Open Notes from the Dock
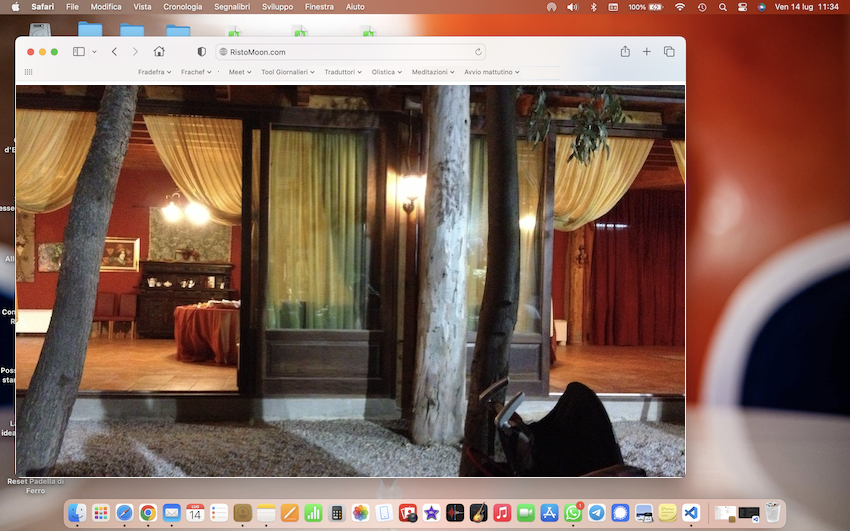 [266, 513]
